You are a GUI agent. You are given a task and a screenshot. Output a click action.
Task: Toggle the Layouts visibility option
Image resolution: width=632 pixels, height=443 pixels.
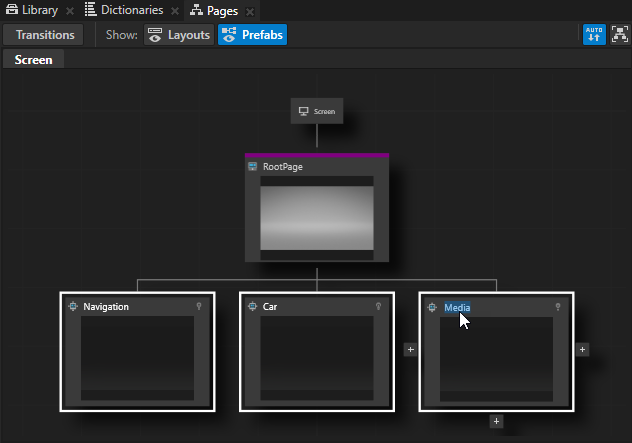coord(179,35)
